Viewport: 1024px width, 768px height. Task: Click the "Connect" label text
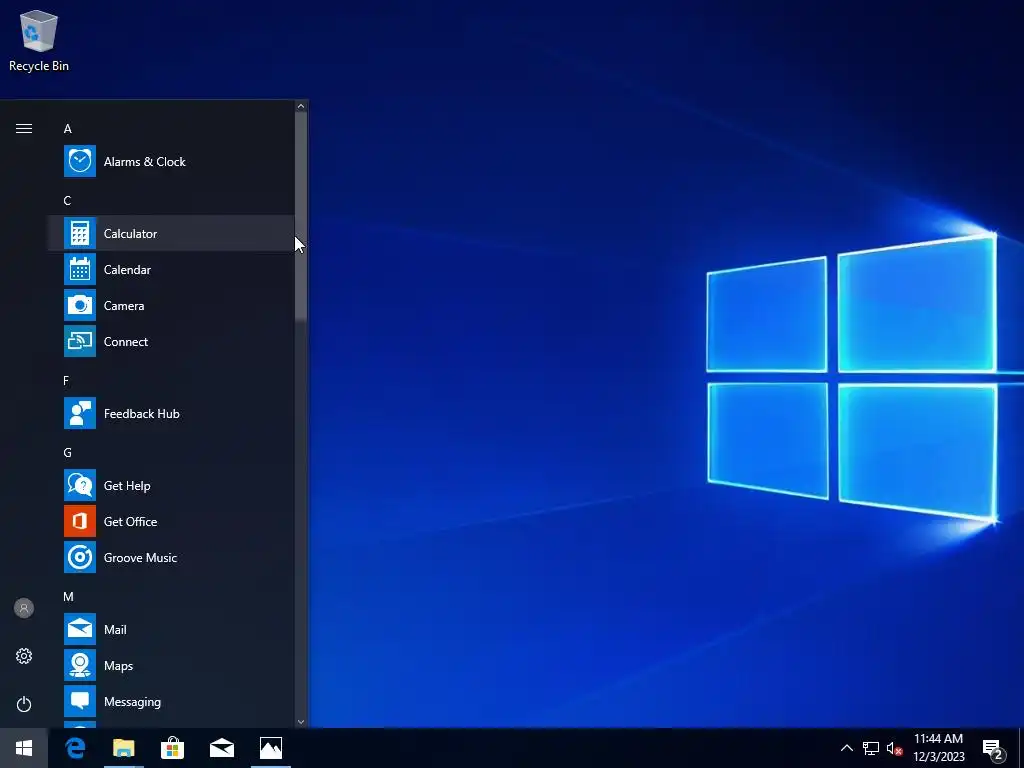126,341
